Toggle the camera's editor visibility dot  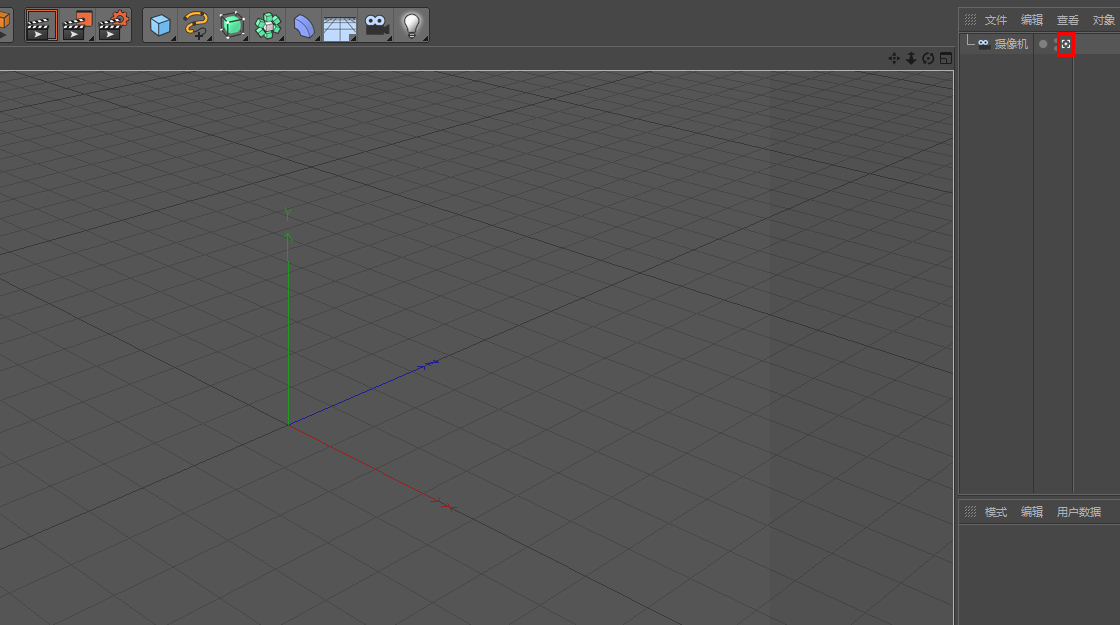[1056, 39]
